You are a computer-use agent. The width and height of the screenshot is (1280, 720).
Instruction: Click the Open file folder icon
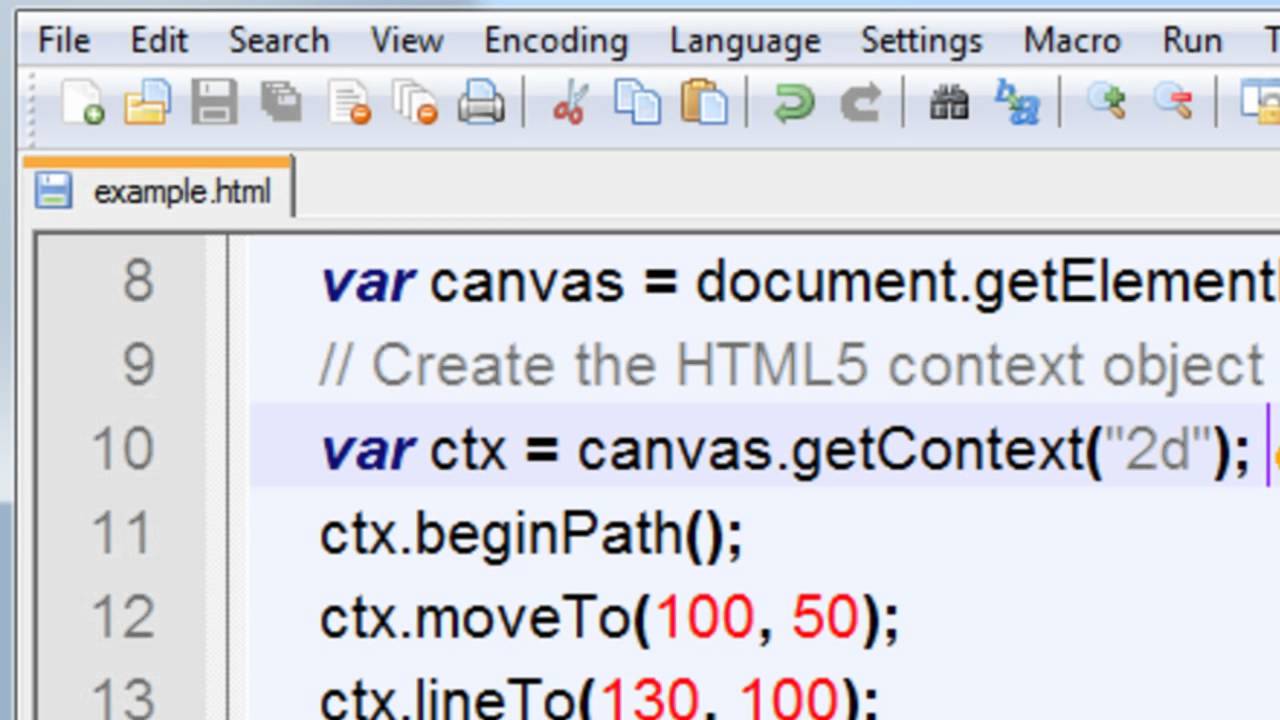[x=148, y=102]
